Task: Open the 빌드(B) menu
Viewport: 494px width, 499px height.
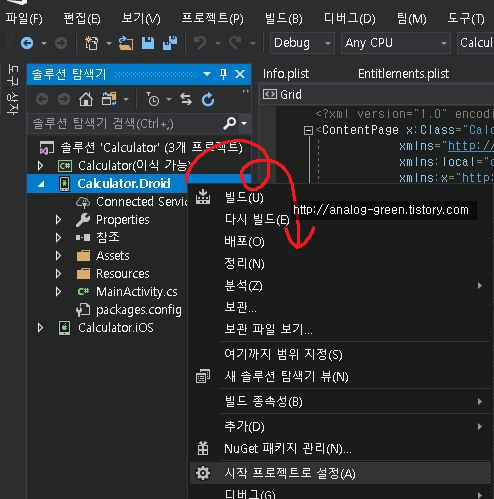Action: 284,19
